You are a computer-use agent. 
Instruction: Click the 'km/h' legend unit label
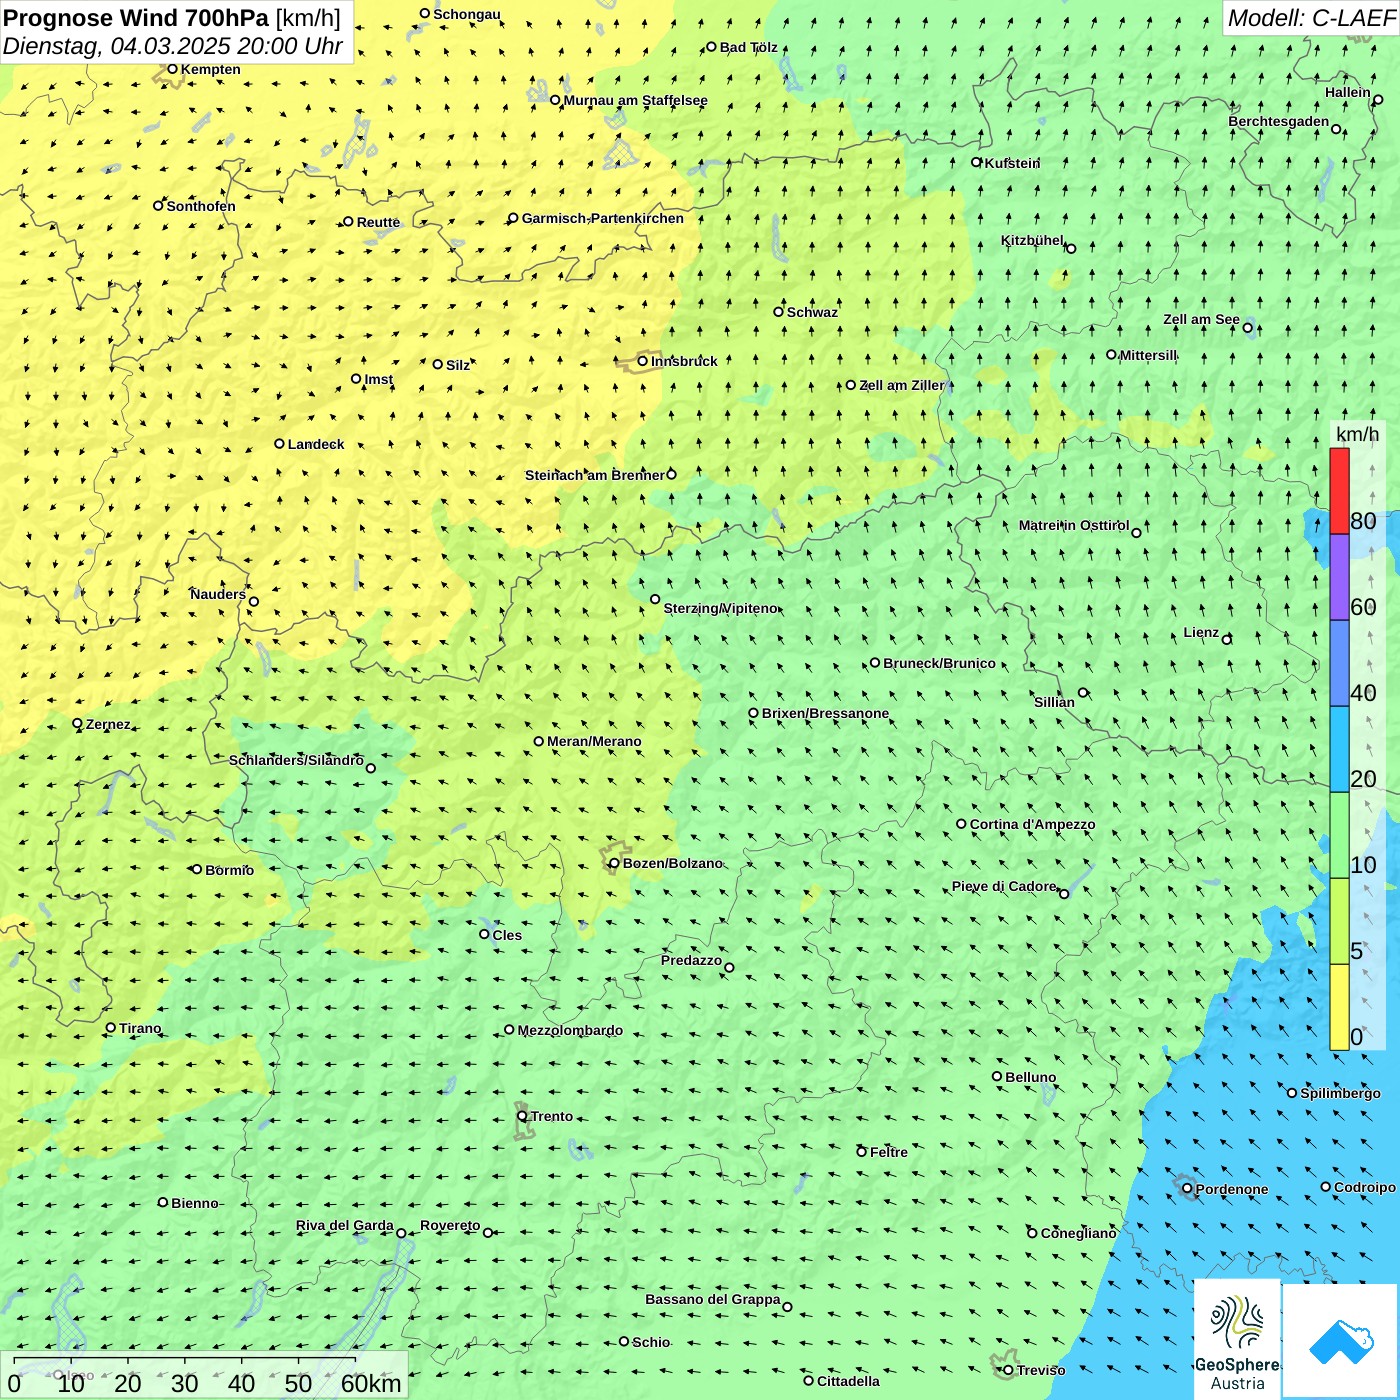[1357, 433]
